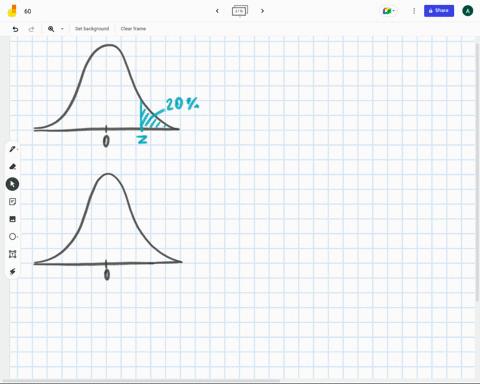Click the jam title "60"

point(28,11)
